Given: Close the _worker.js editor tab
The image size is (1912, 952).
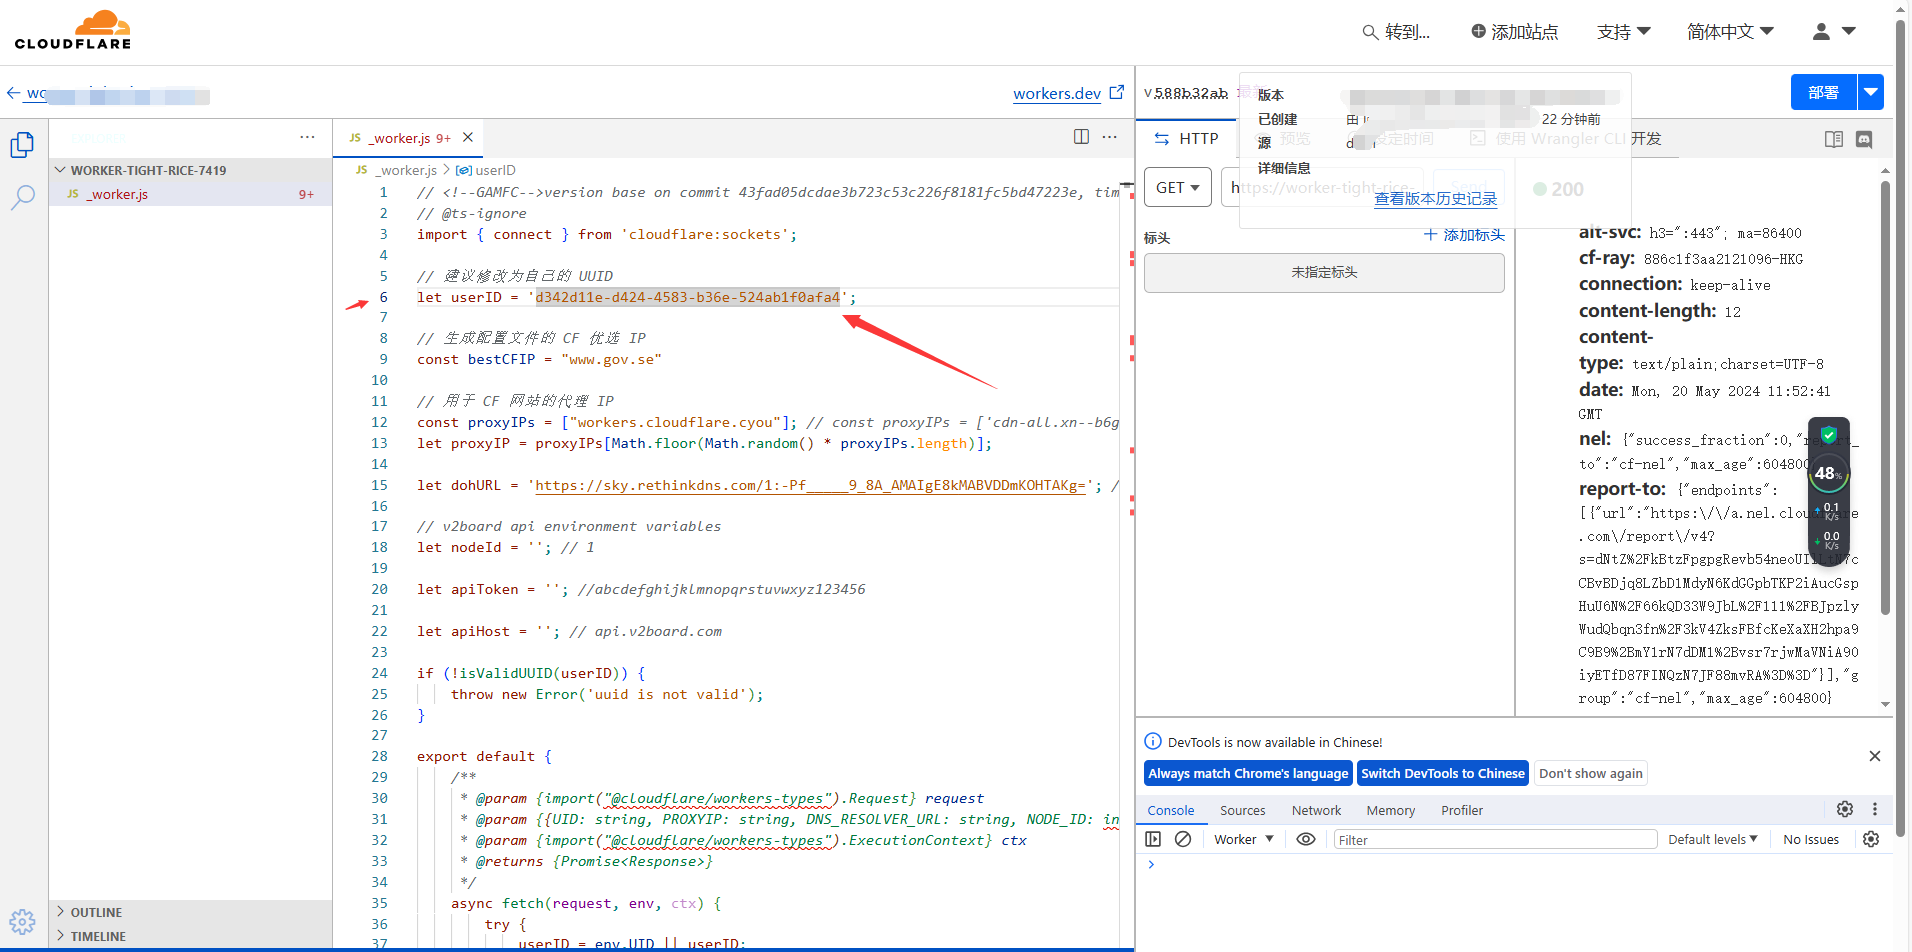Looking at the screenshot, I should [467, 137].
